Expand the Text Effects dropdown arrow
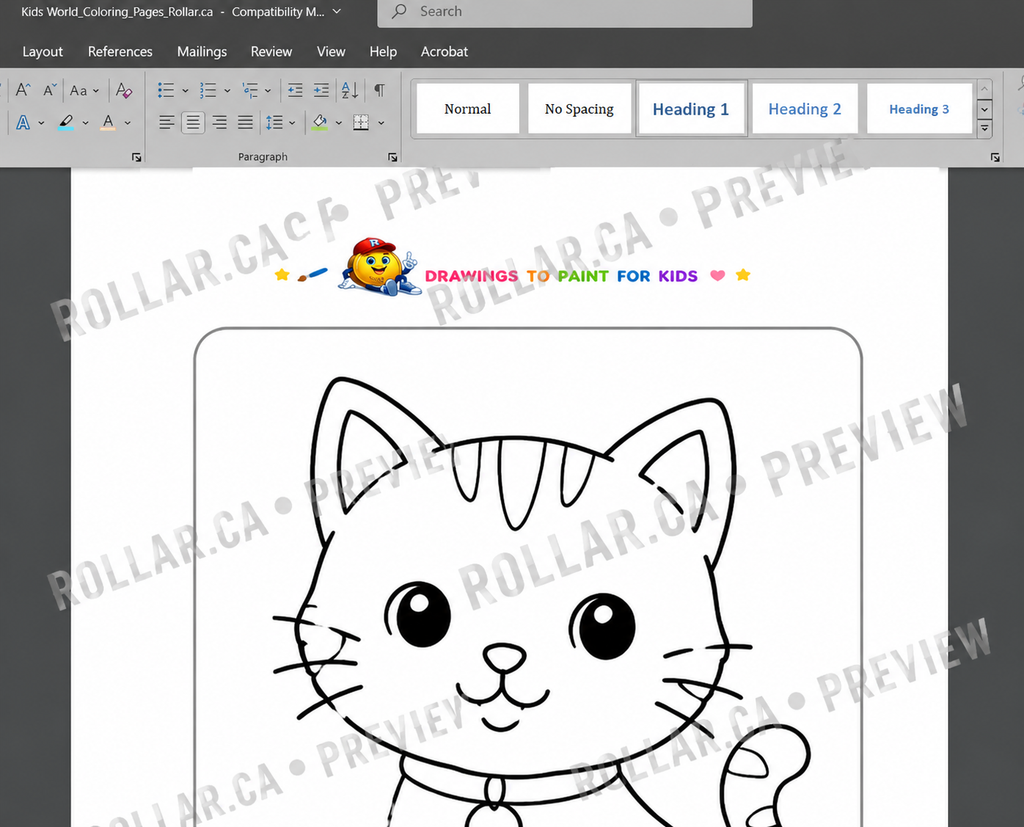The width and height of the screenshot is (1024, 827). [41, 122]
